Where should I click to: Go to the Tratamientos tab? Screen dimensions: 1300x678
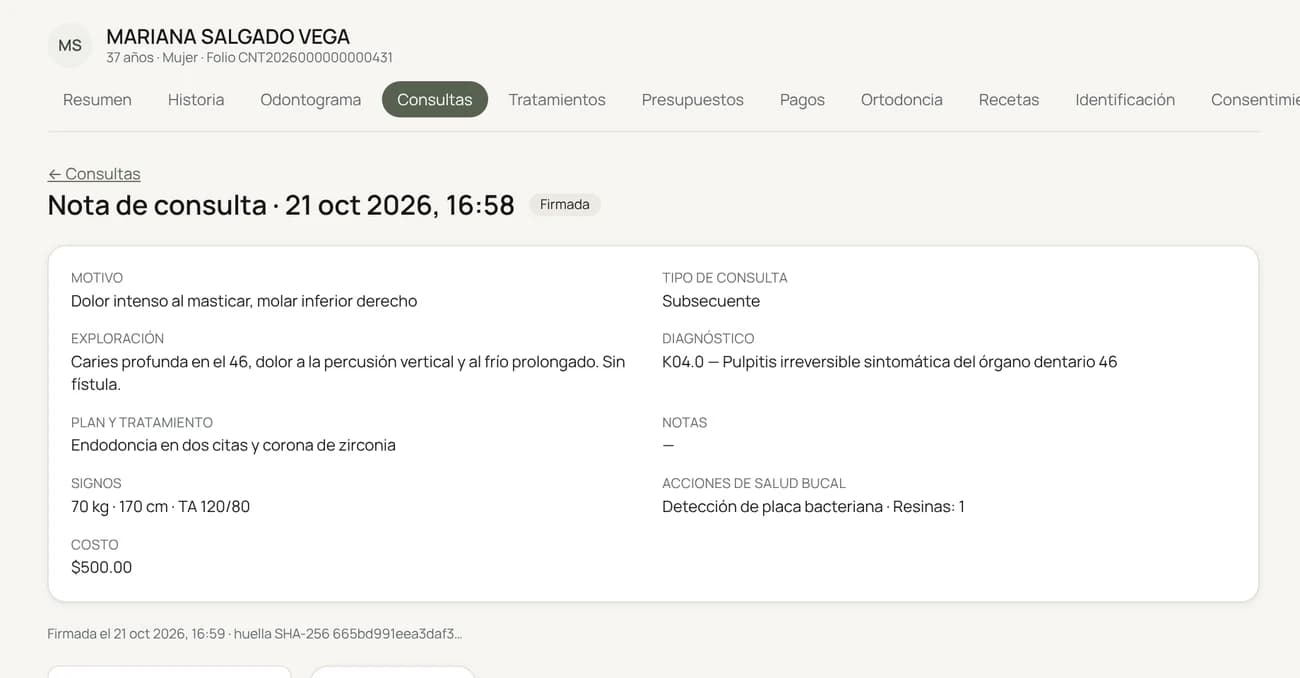[x=557, y=100]
